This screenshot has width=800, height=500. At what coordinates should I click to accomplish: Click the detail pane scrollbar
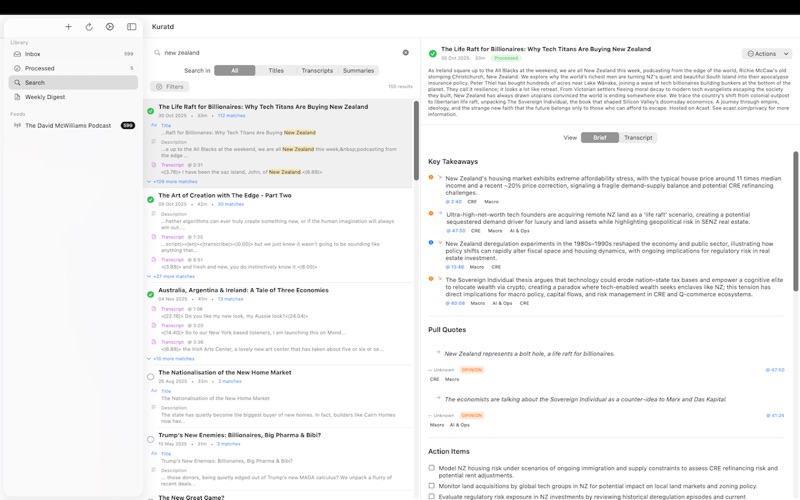[x=795, y=221]
